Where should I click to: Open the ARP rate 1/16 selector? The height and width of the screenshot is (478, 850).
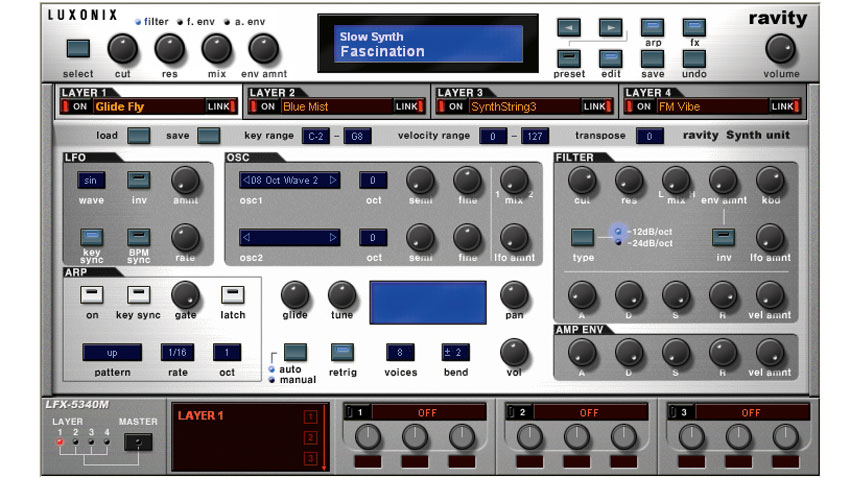pyautogui.click(x=177, y=352)
